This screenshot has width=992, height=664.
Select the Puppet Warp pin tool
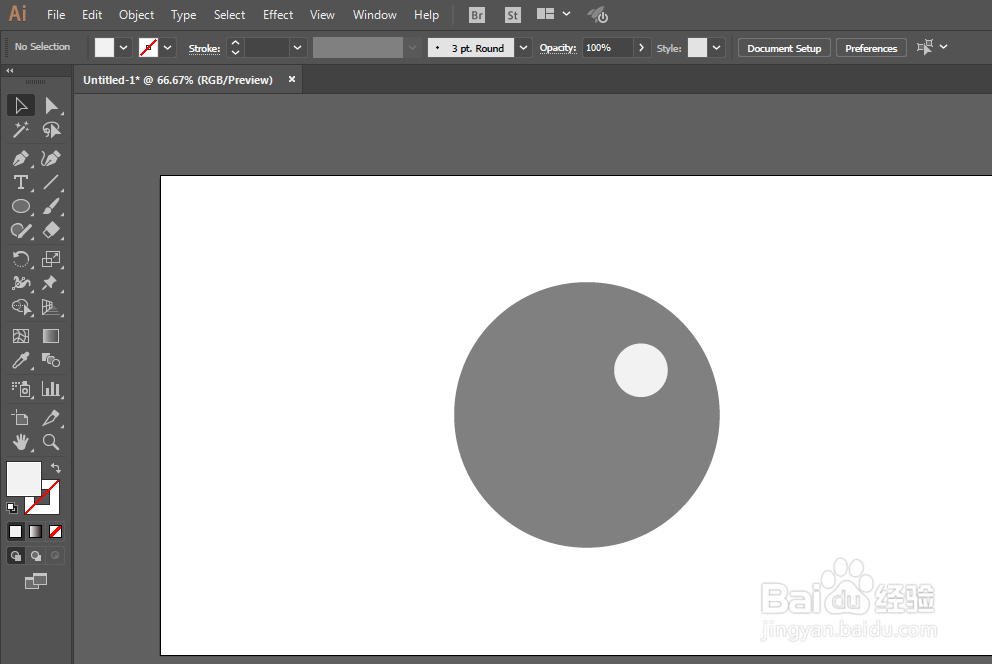click(51, 283)
